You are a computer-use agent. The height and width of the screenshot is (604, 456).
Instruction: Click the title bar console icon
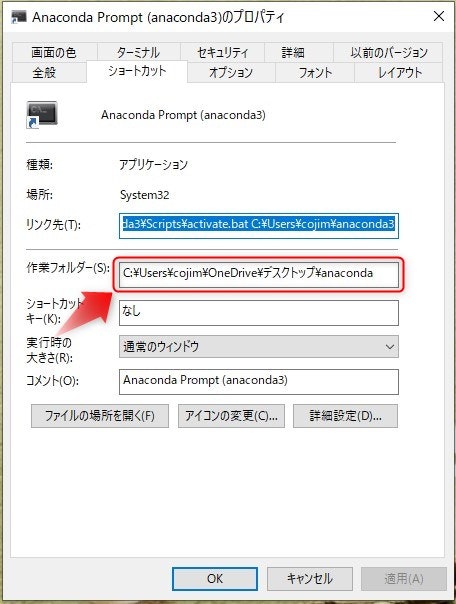[x=19, y=17]
